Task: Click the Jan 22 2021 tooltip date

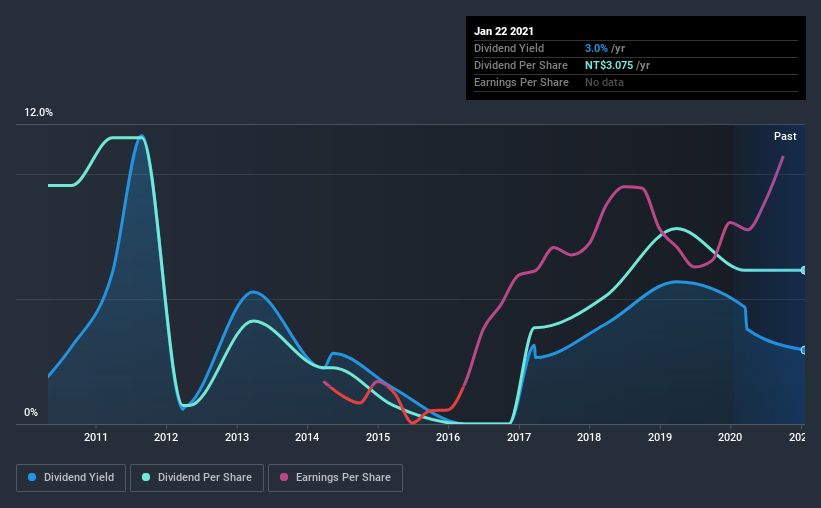Action: coord(504,31)
